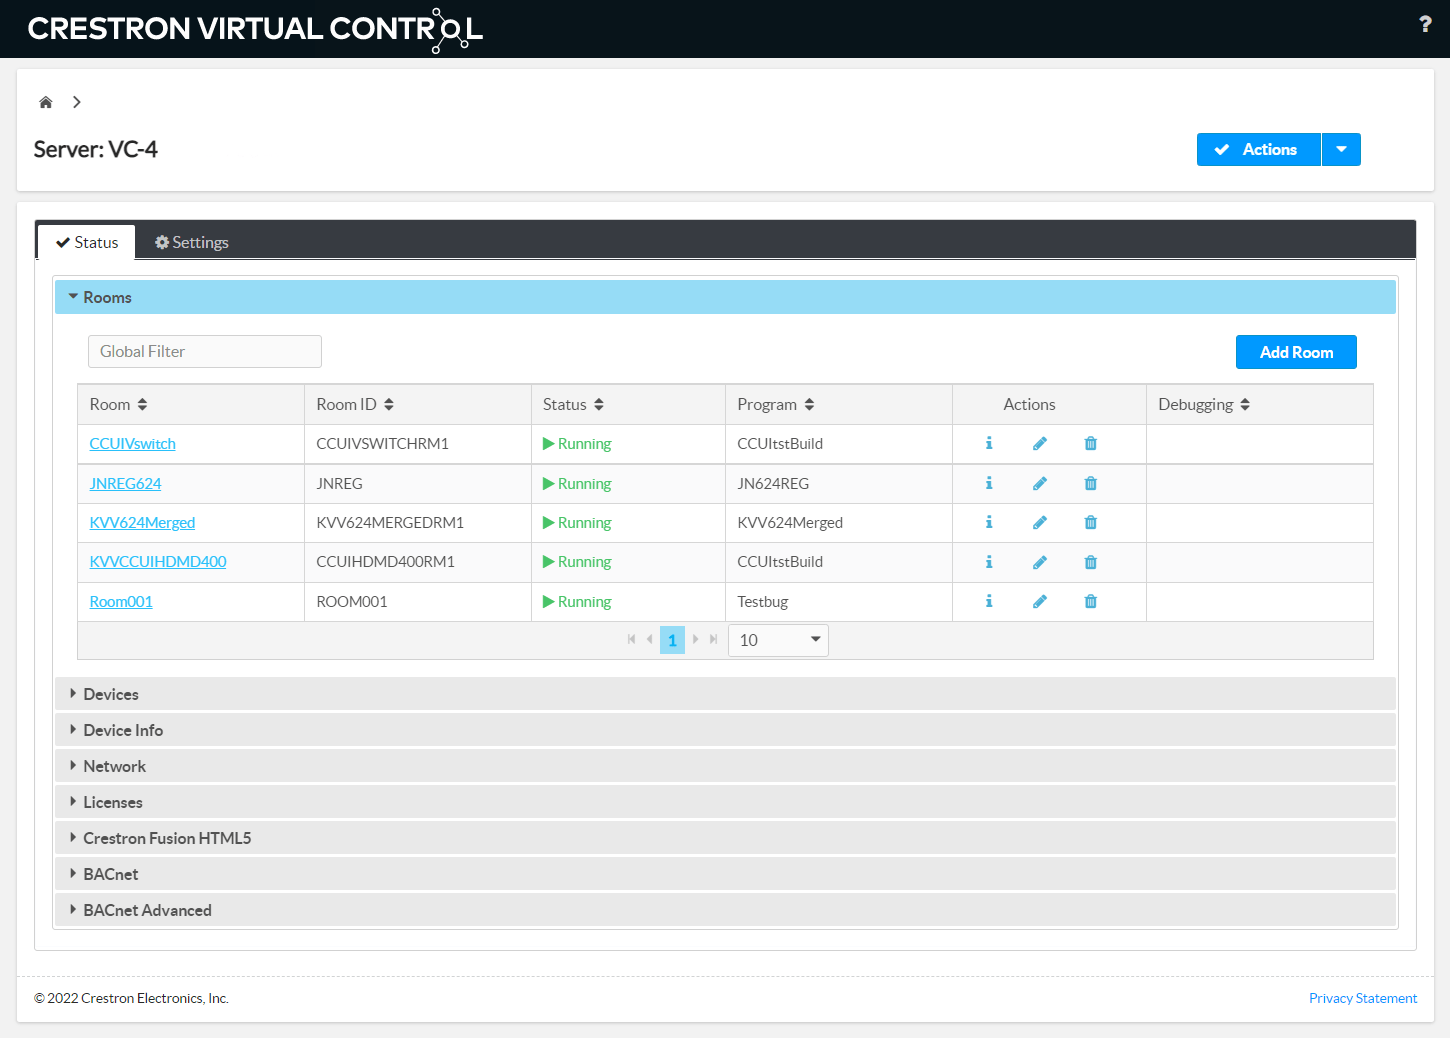Sort table by Room ID column
Viewport: 1450px width, 1038px height.
click(x=389, y=404)
